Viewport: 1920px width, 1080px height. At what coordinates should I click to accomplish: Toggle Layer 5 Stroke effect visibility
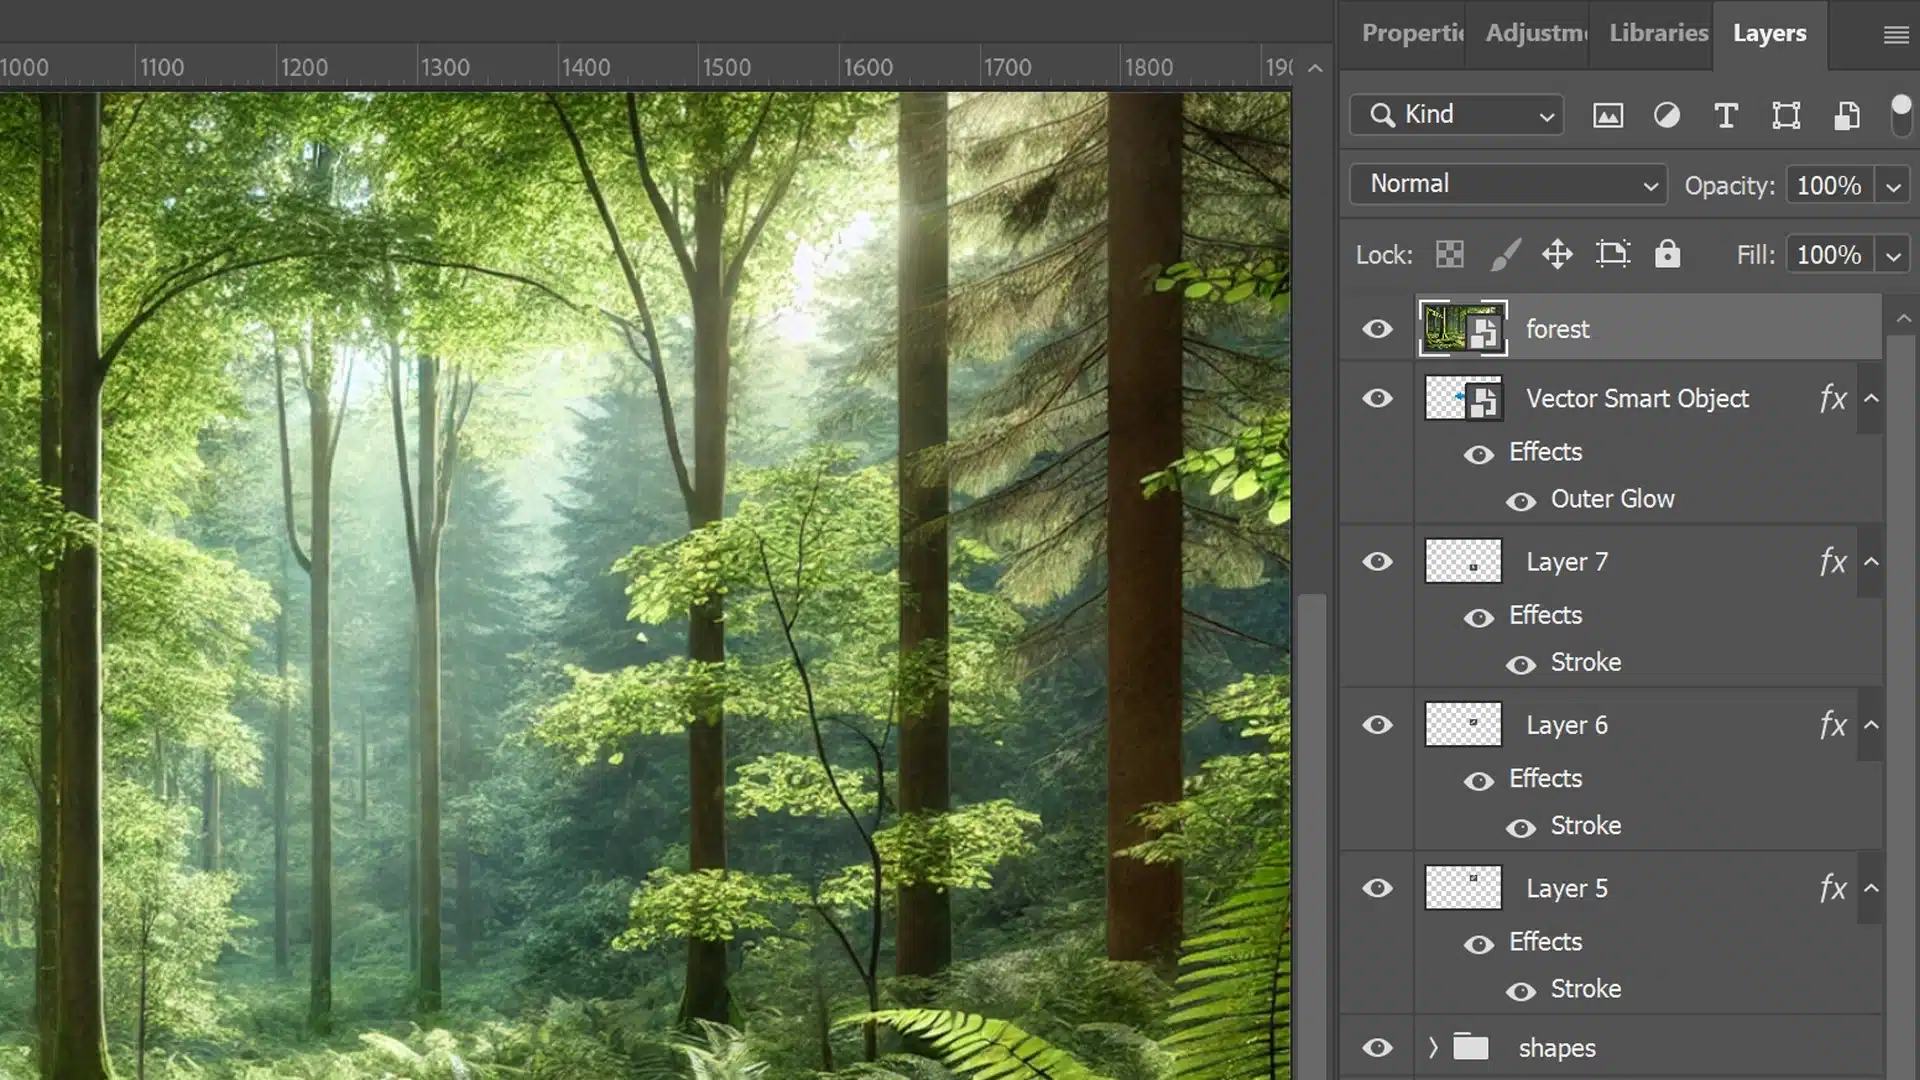(1521, 991)
